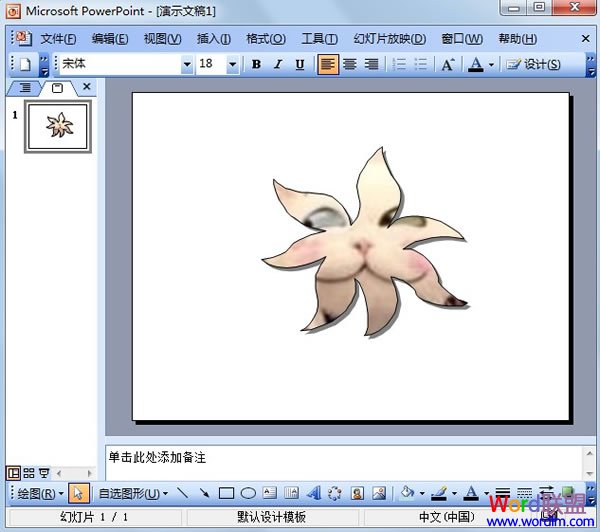Align text right
This screenshot has width=600, height=532.
pyautogui.click(x=371, y=64)
